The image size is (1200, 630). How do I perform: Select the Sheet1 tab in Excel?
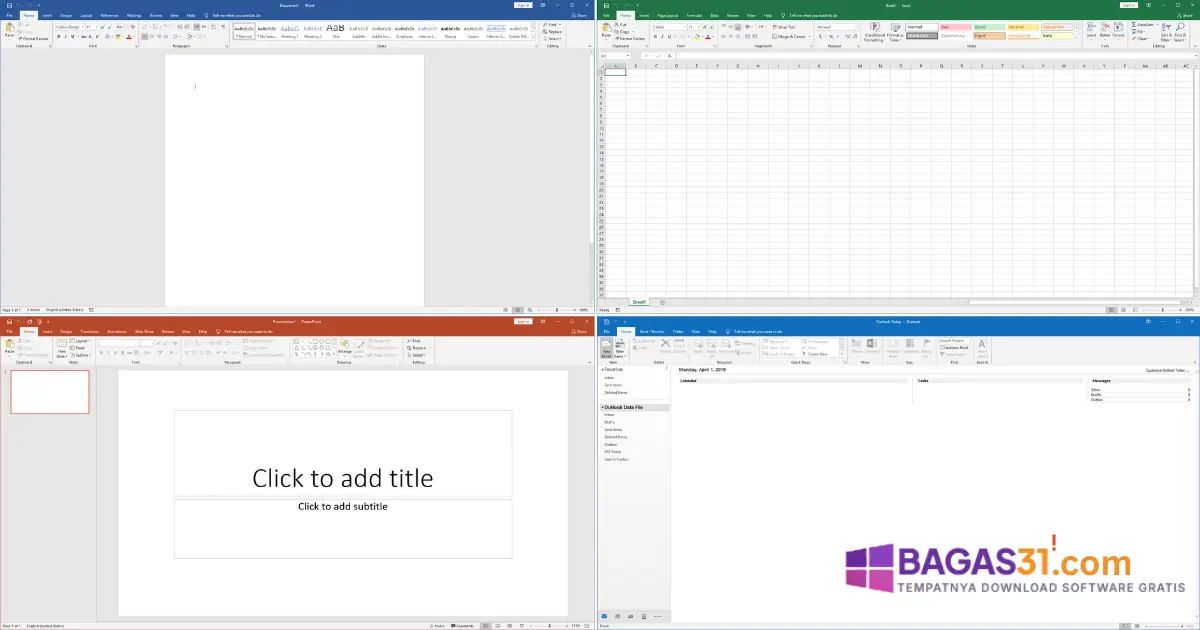point(639,302)
